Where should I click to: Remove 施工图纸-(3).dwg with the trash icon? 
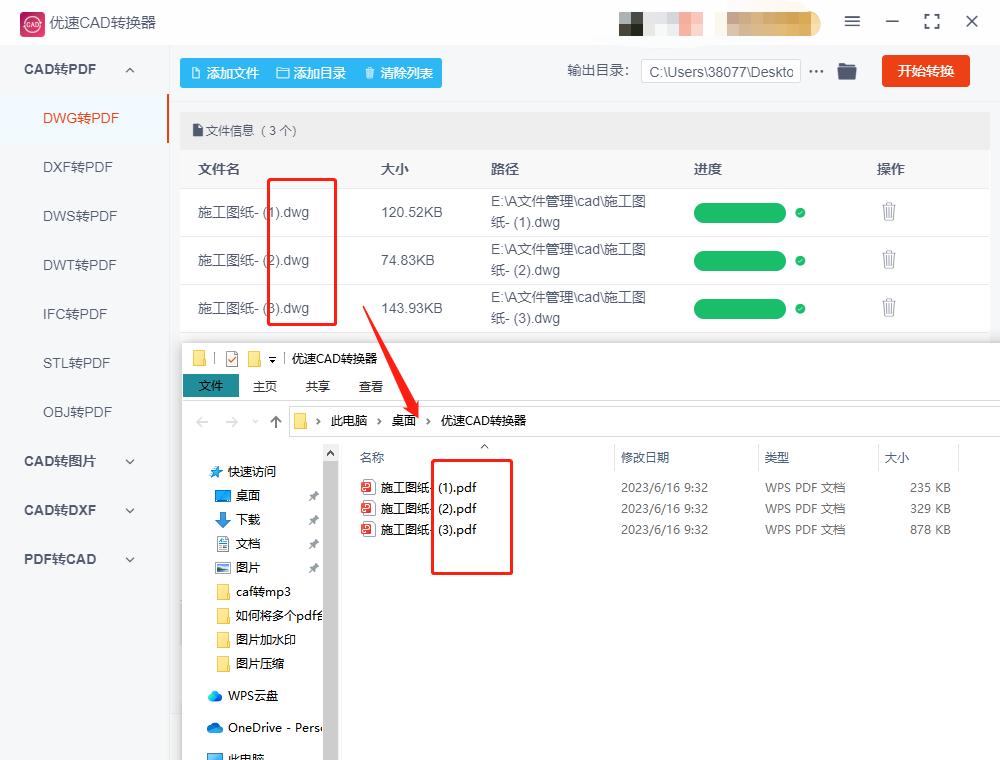[889, 308]
